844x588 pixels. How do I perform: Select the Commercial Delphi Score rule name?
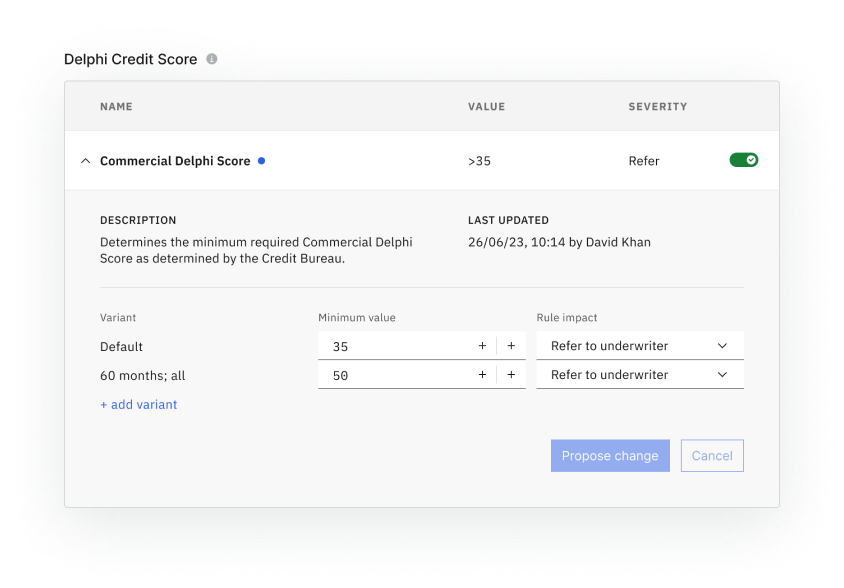click(x=175, y=161)
